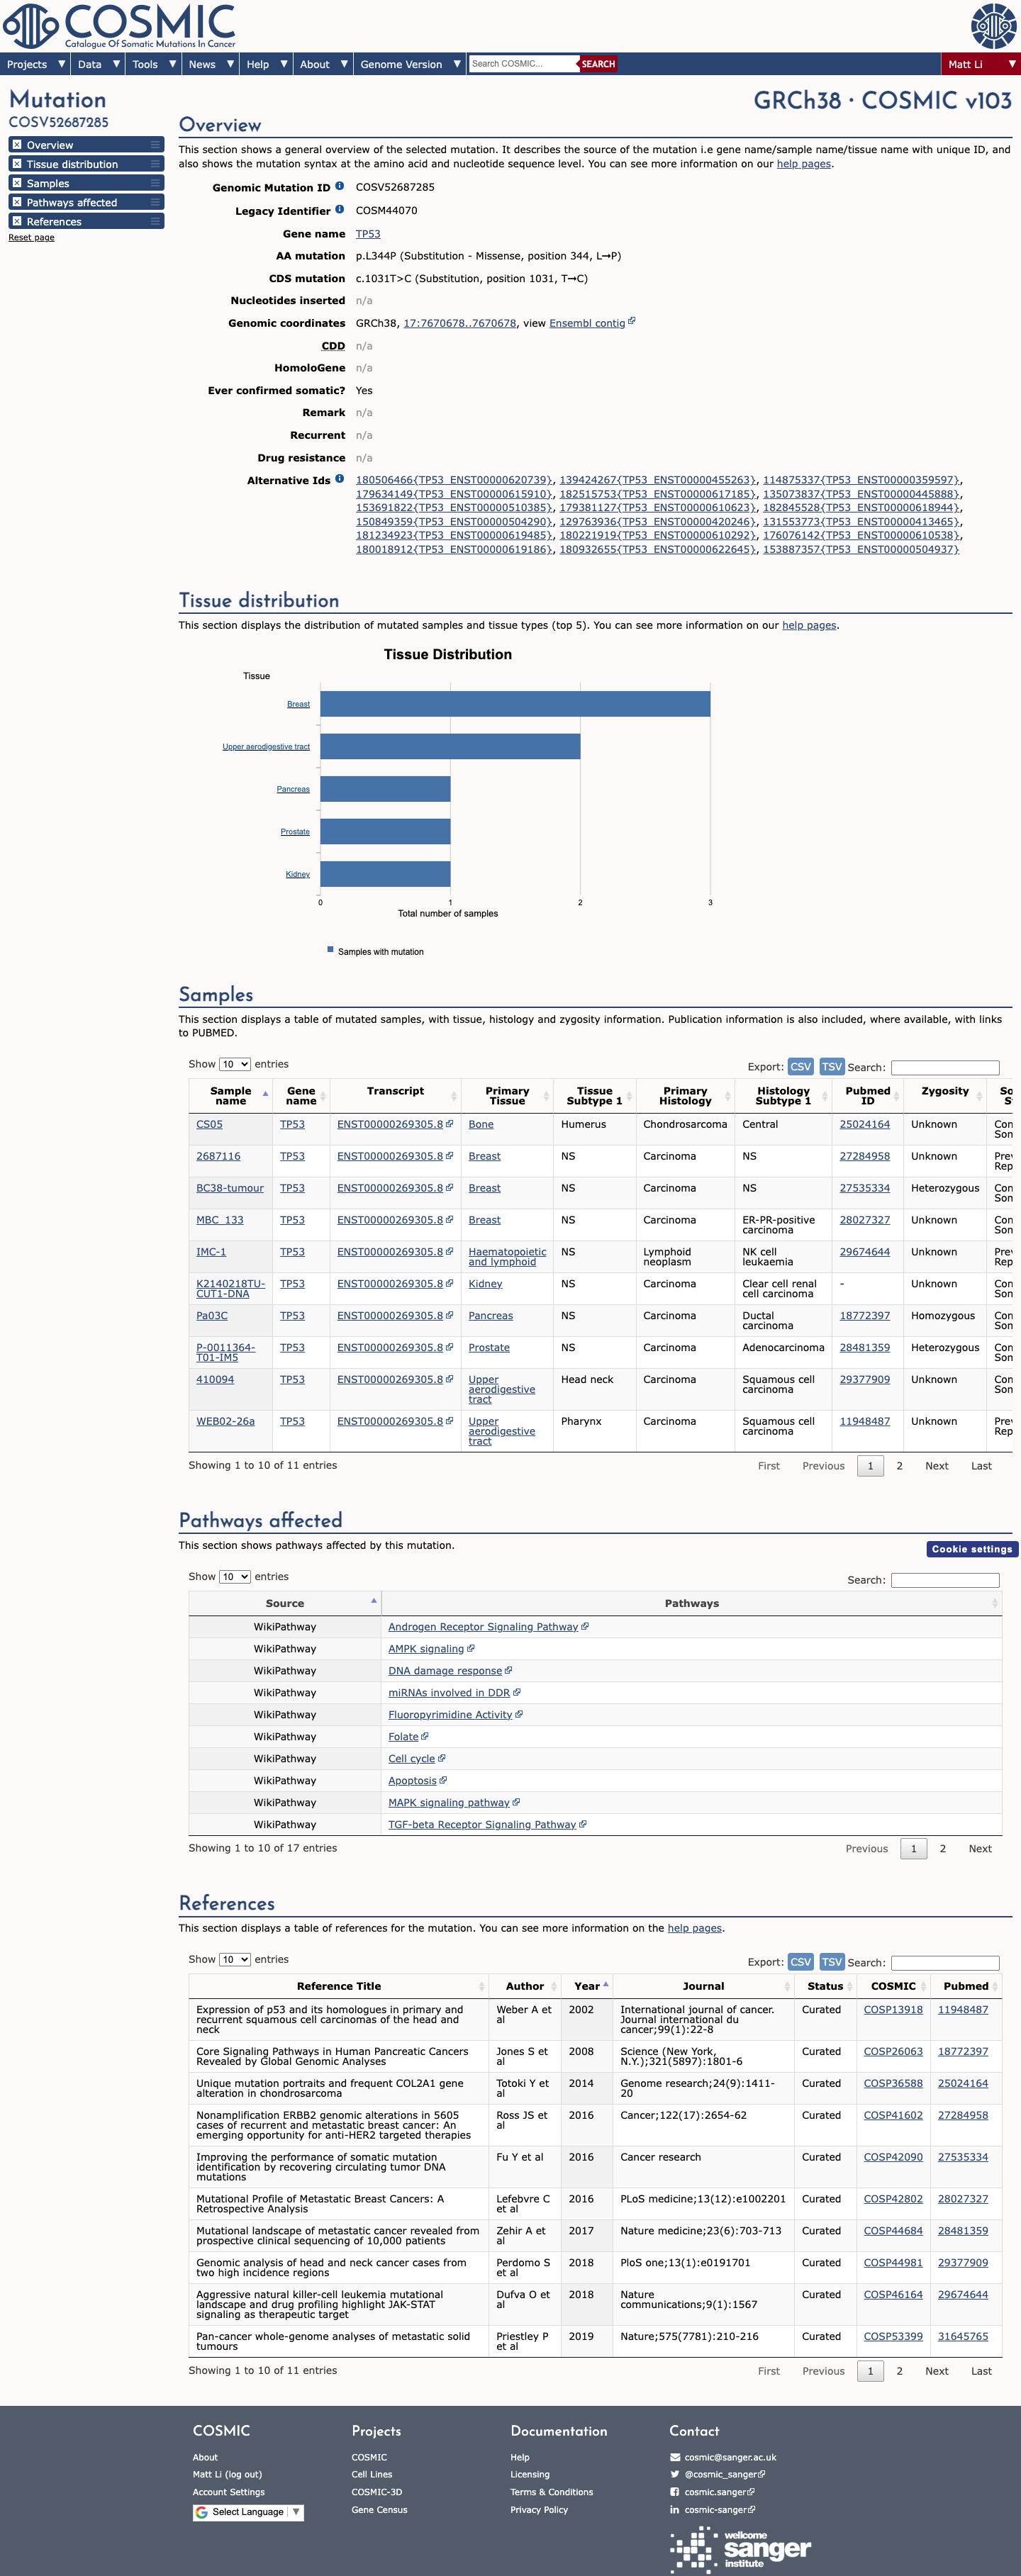Click the Facebook icon in footer contact
Screen dimensions: 1021x2576
pos(675,2492)
